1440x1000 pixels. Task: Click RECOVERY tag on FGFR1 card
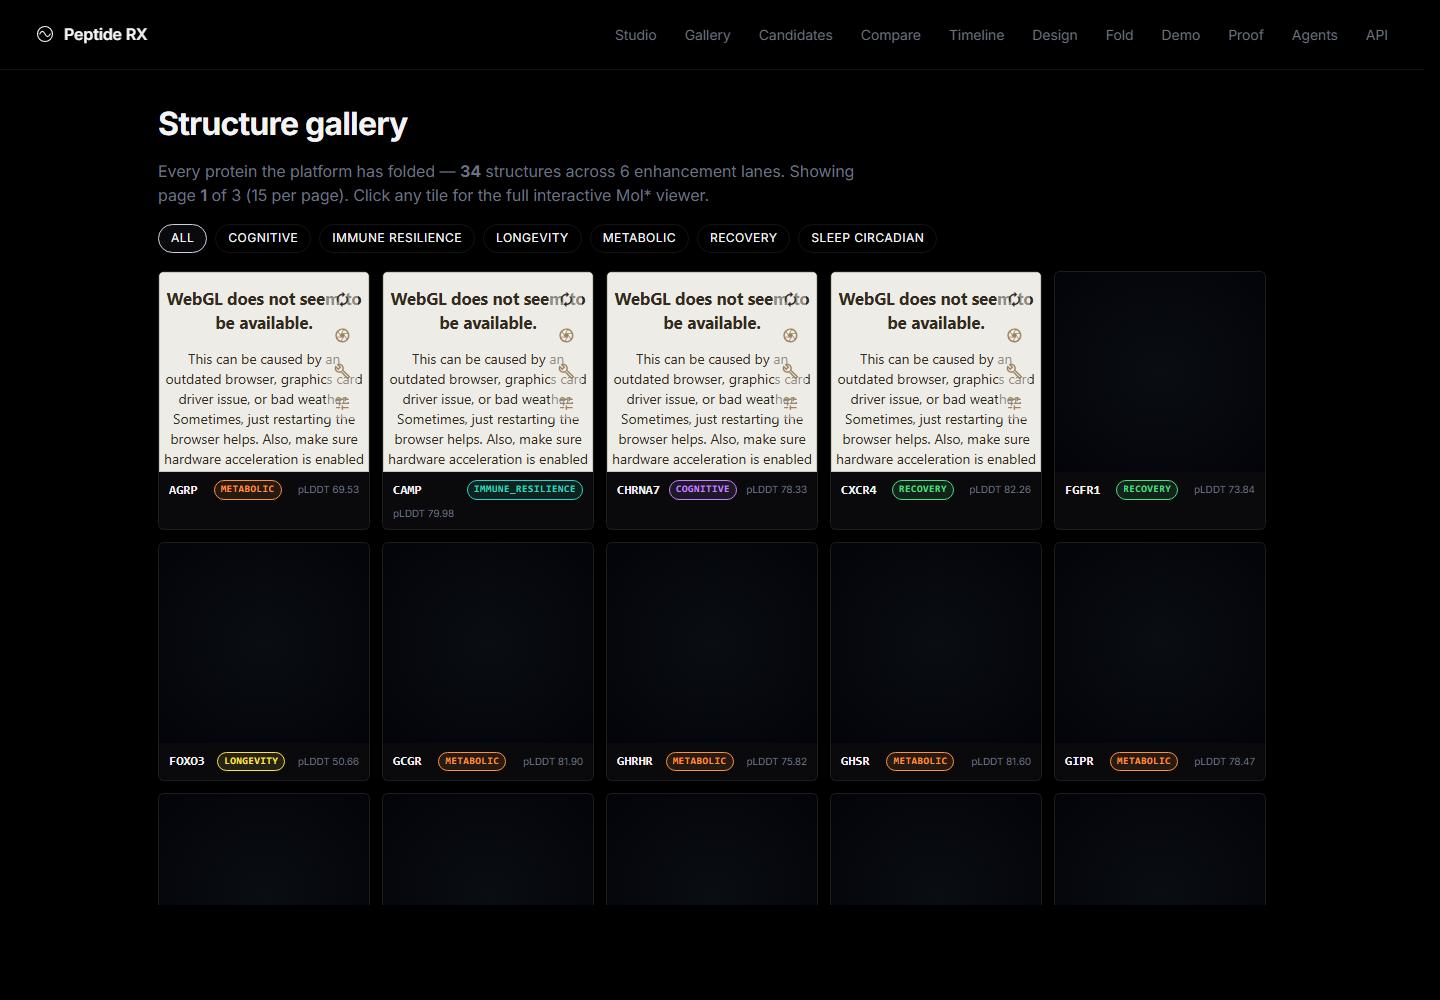click(x=1147, y=490)
